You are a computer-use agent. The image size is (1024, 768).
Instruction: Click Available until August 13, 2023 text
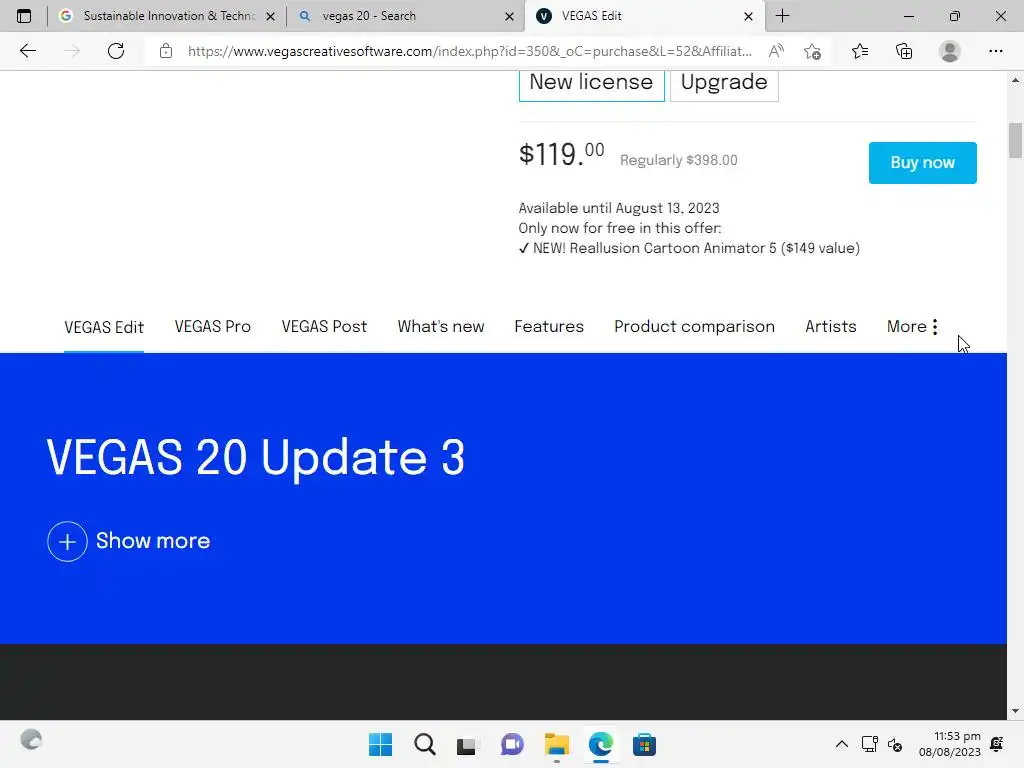tap(619, 208)
